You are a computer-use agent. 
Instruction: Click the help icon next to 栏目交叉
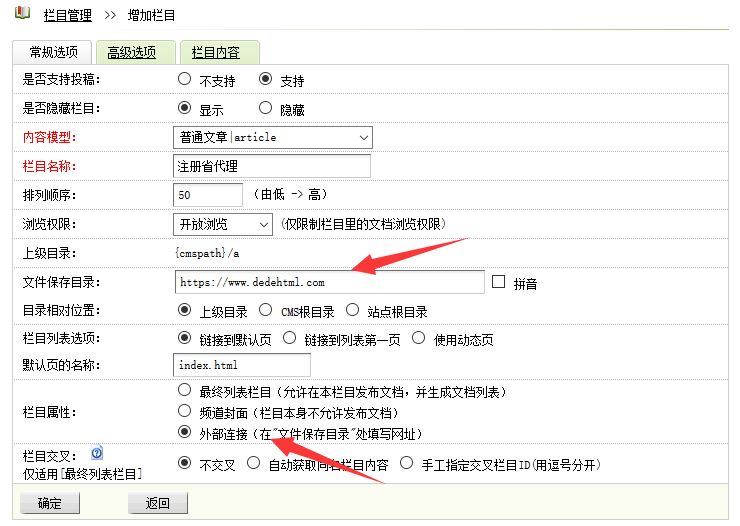[x=98, y=453]
